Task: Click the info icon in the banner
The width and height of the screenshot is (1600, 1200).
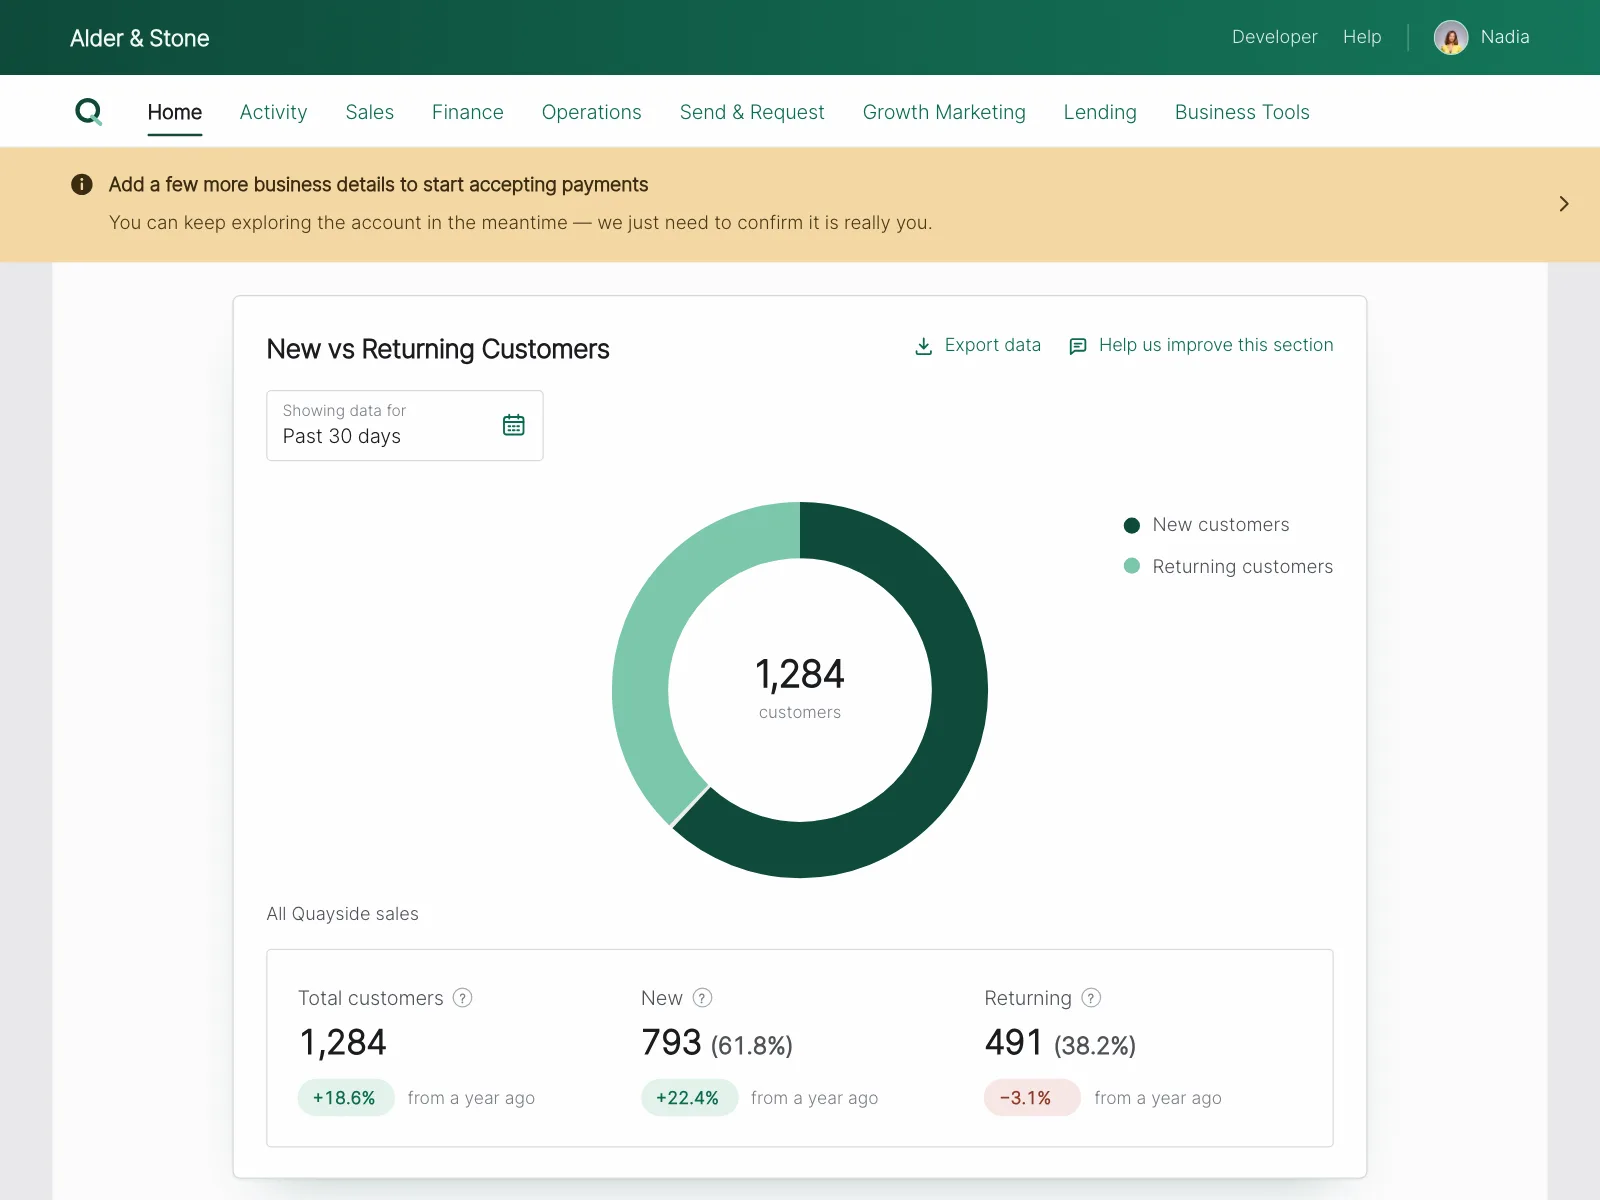Action: point(82,184)
